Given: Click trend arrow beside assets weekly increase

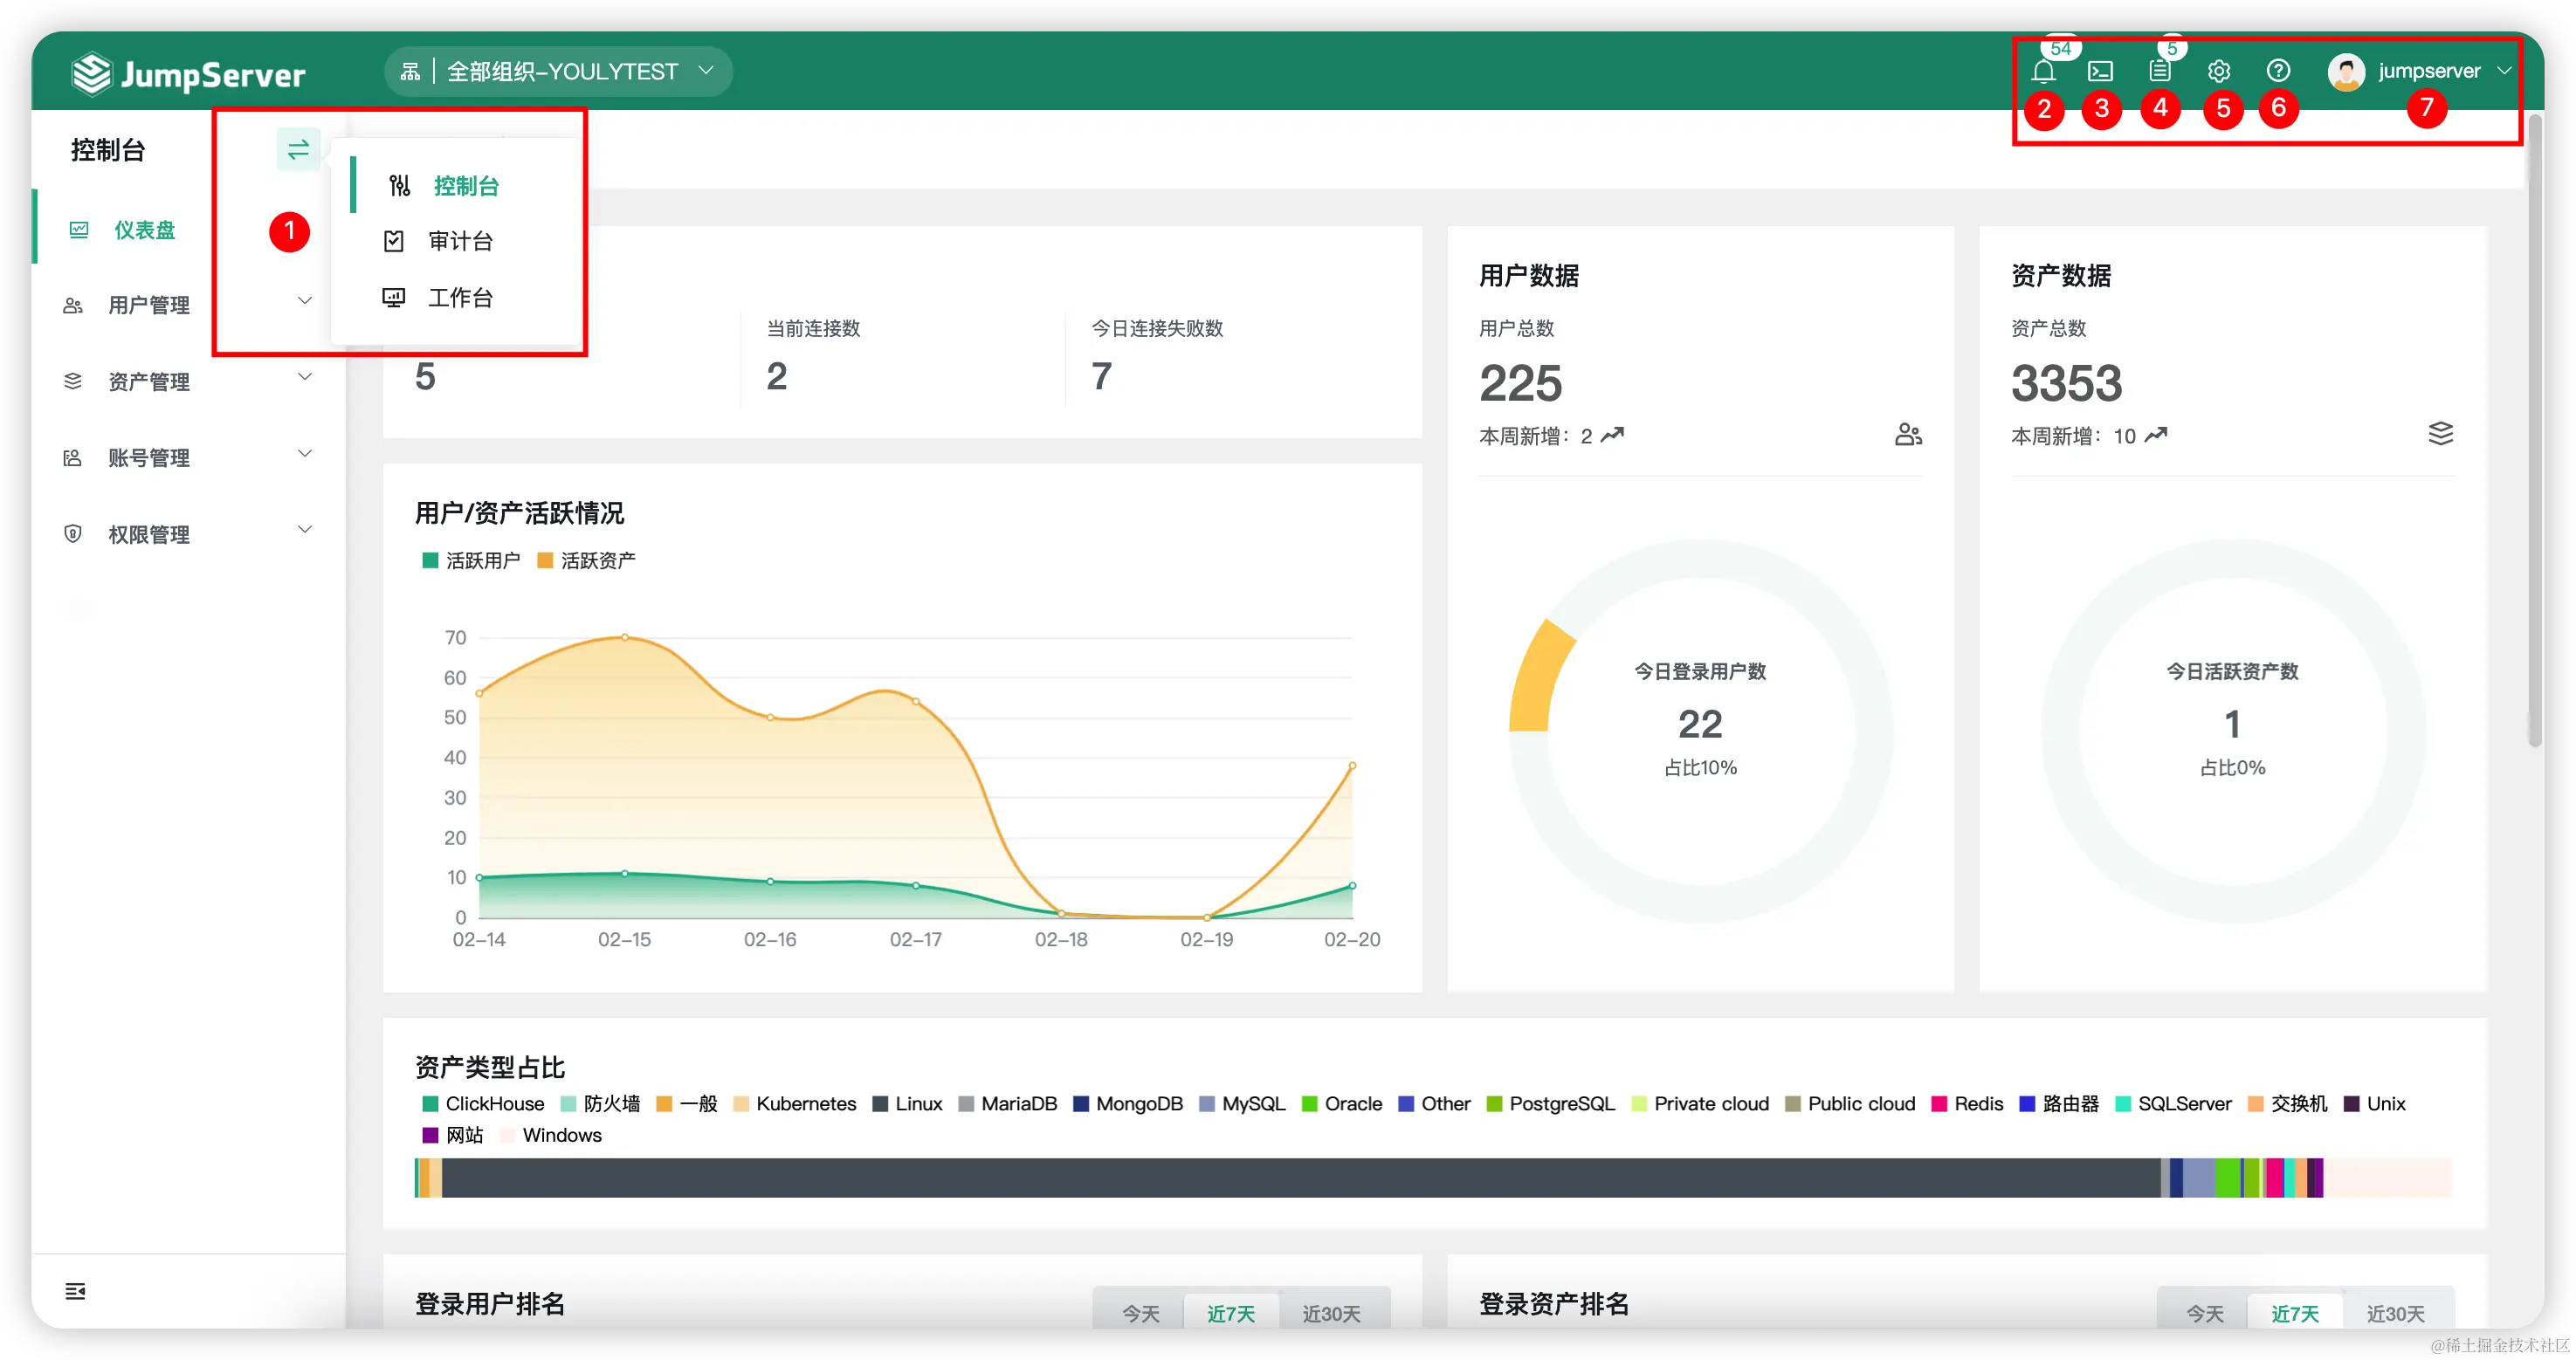Looking at the screenshot, I should click(x=2155, y=435).
